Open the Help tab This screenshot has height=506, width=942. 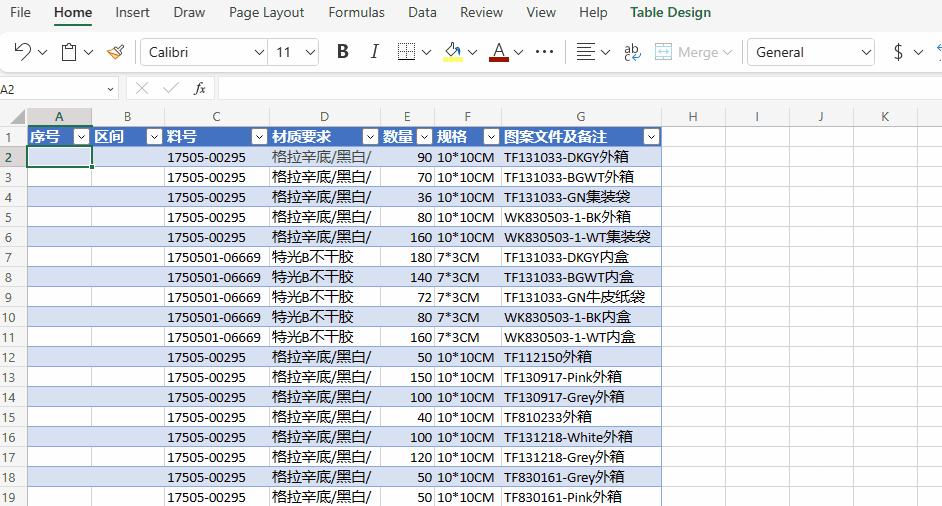point(593,13)
